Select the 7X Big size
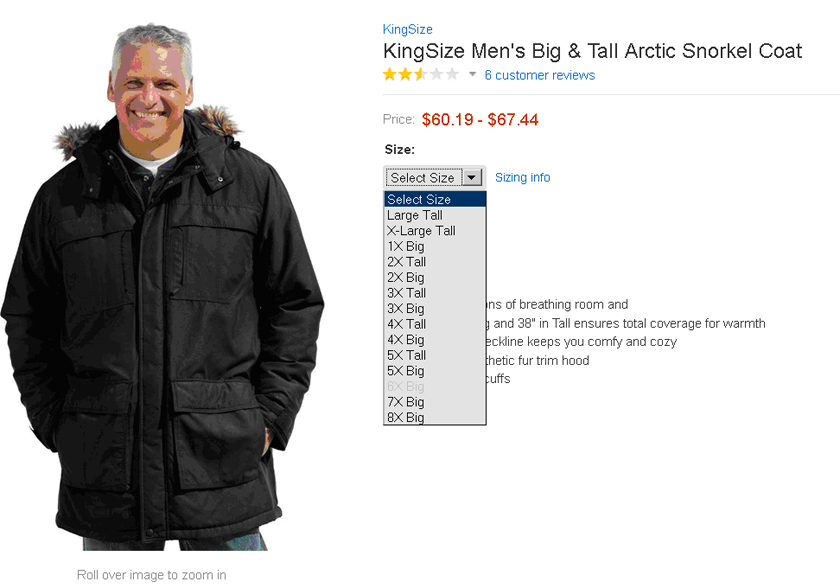The height and width of the screenshot is (588, 840). click(406, 402)
